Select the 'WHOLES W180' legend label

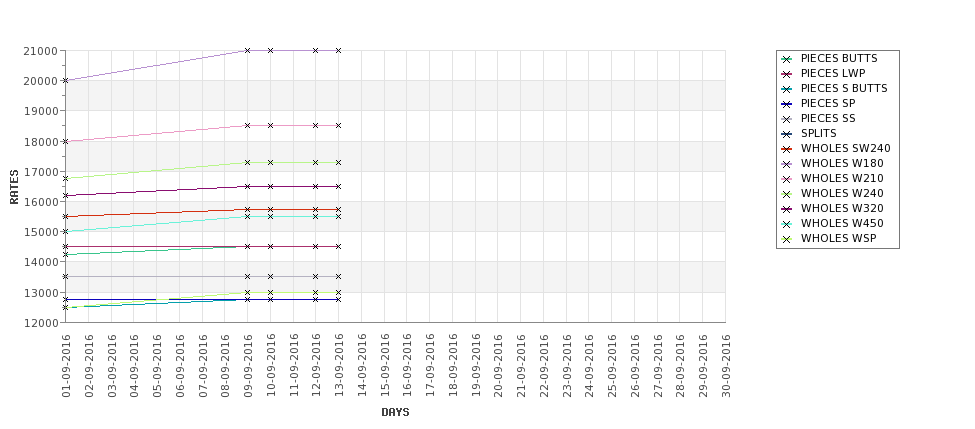(x=842, y=163)
